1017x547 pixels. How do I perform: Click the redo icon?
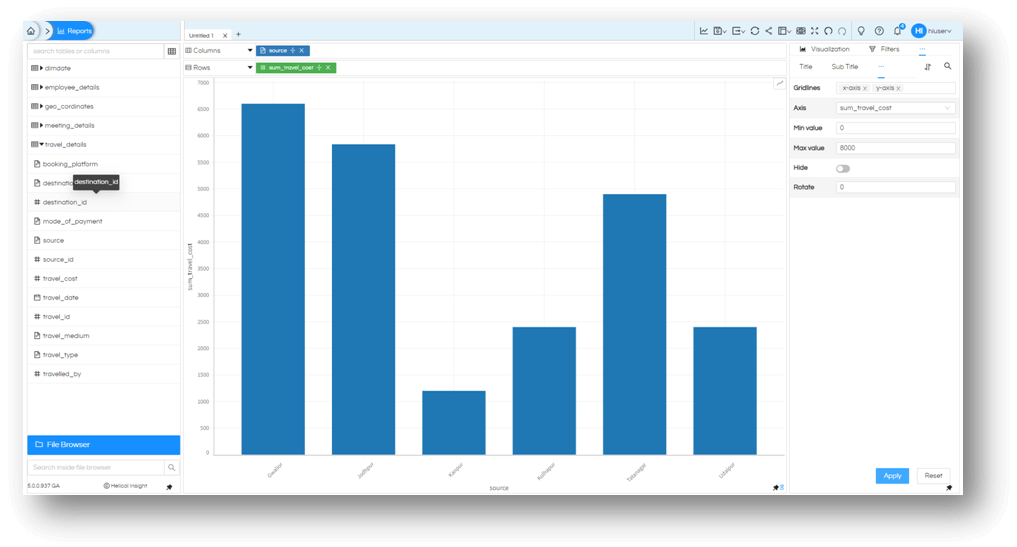click(x=842, y=30)
